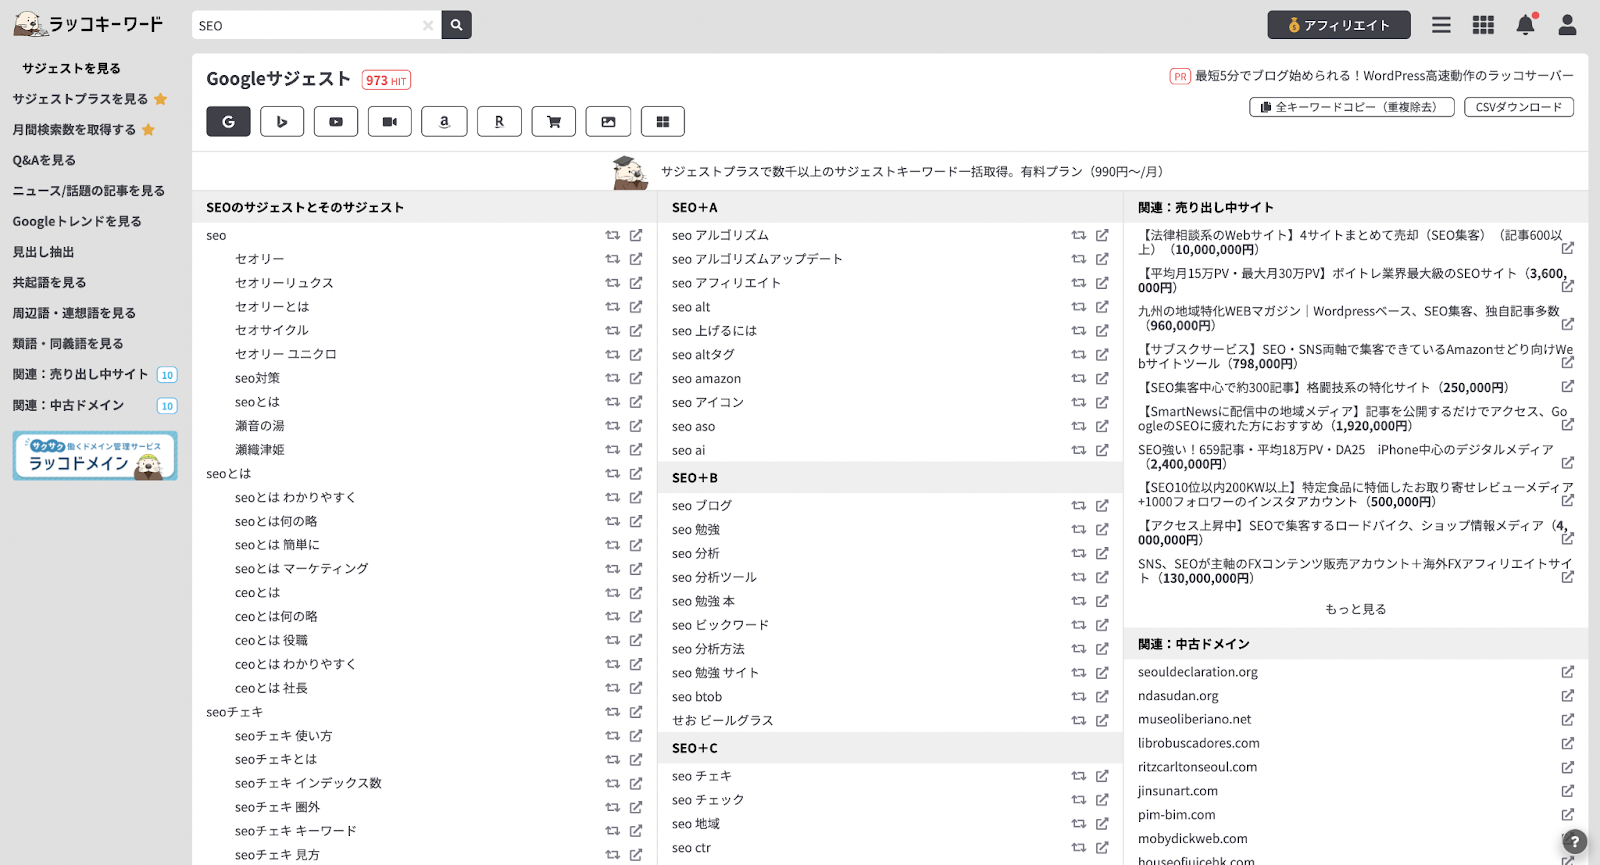Image resolution: width=1600 pixels, height=865 pixels.
Task: Select Googleトレンドを見る in the sidebar
Action: pos(77,221)
